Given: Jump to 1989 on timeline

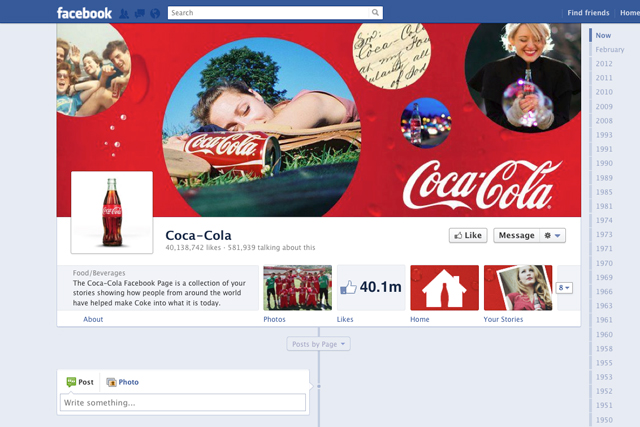Looking at the screenshot, I should pyautogui.click(x=604, y=178).
